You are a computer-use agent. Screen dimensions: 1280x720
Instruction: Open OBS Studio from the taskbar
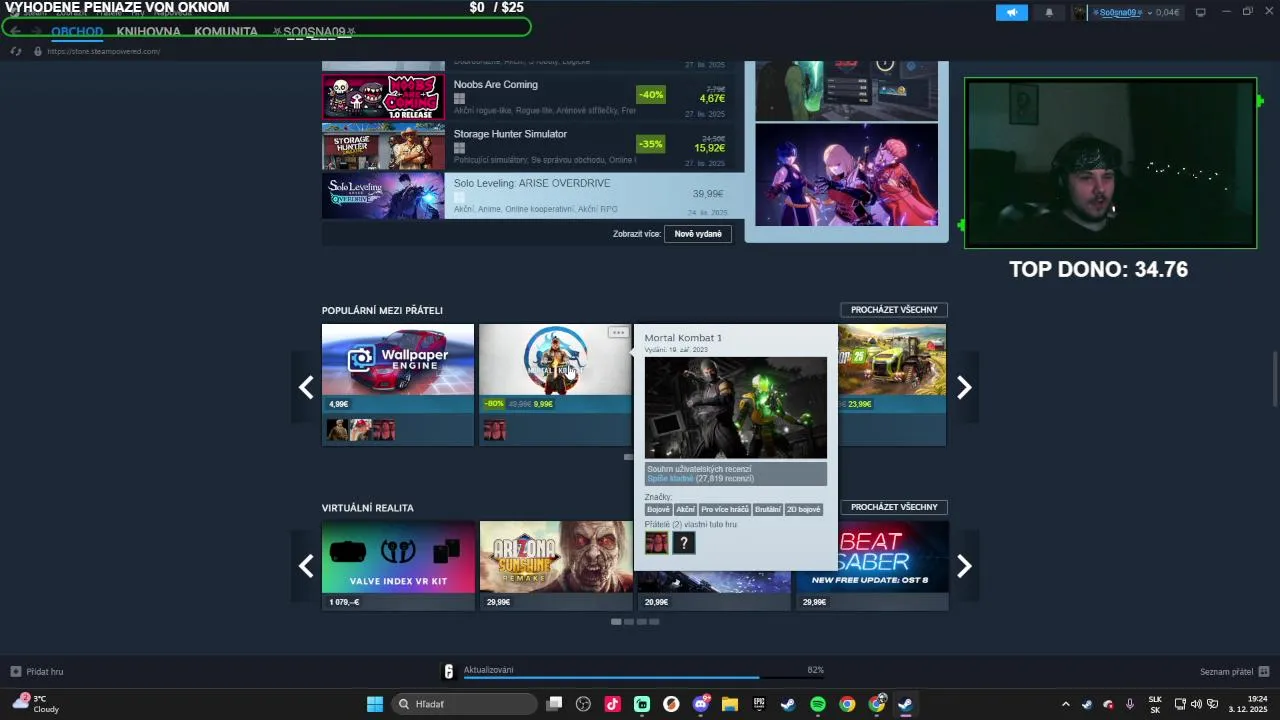pos(584,704)
